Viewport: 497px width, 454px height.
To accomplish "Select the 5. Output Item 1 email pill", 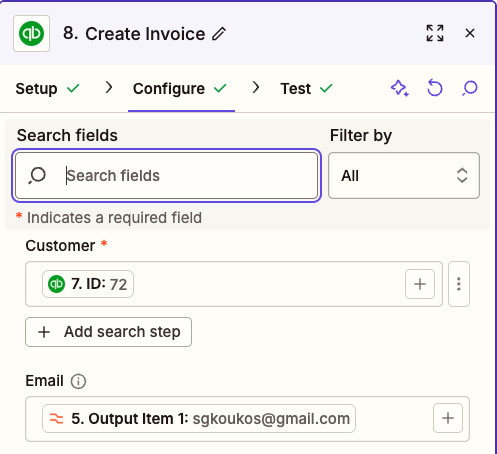I will tap(199, 418).
